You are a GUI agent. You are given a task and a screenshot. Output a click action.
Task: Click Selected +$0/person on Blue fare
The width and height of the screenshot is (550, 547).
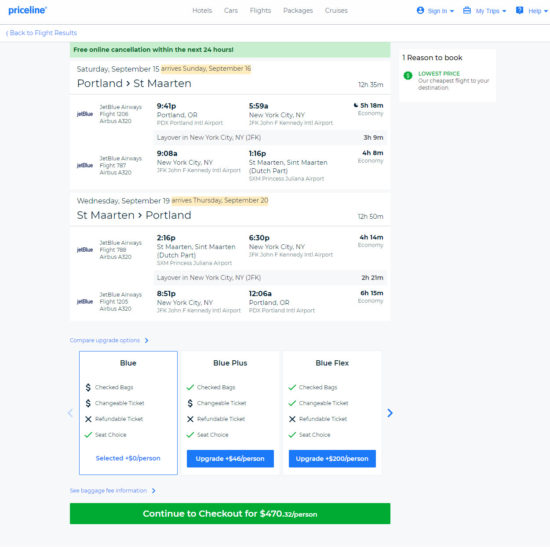(128, 458)
